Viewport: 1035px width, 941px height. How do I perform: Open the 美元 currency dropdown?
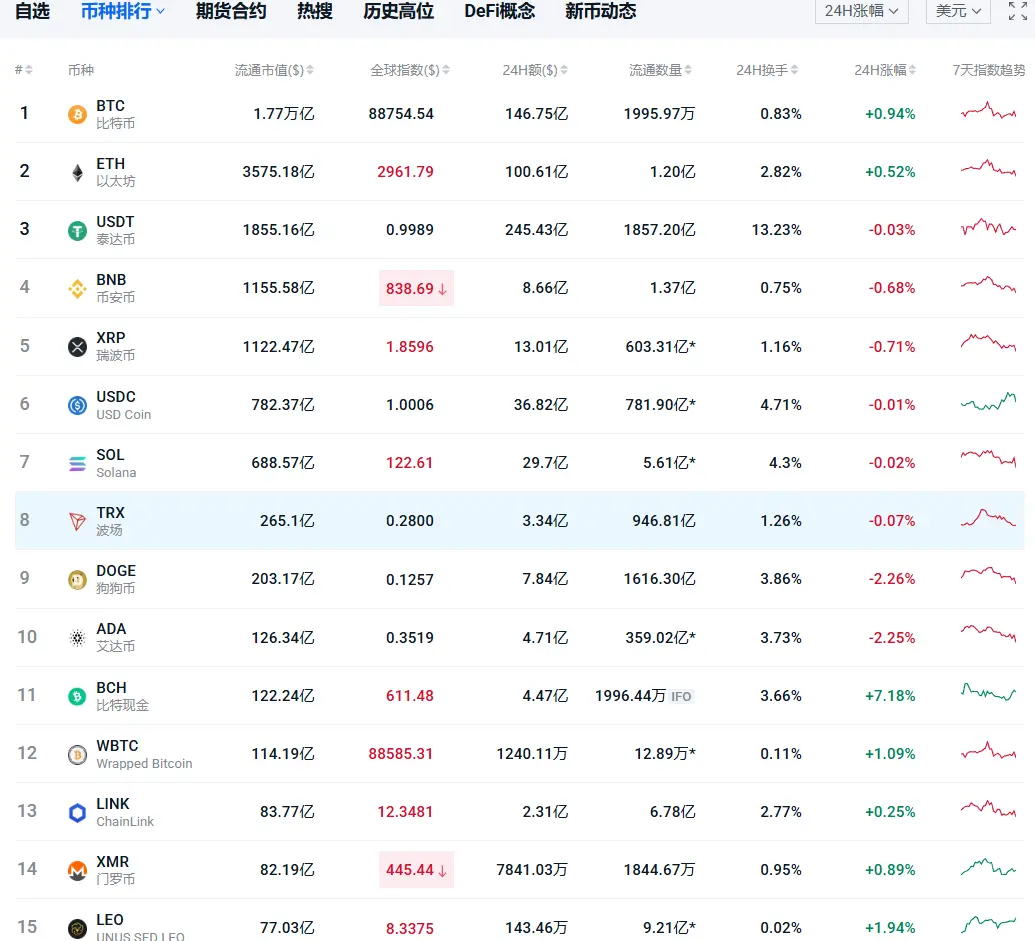tap(958, 11)
